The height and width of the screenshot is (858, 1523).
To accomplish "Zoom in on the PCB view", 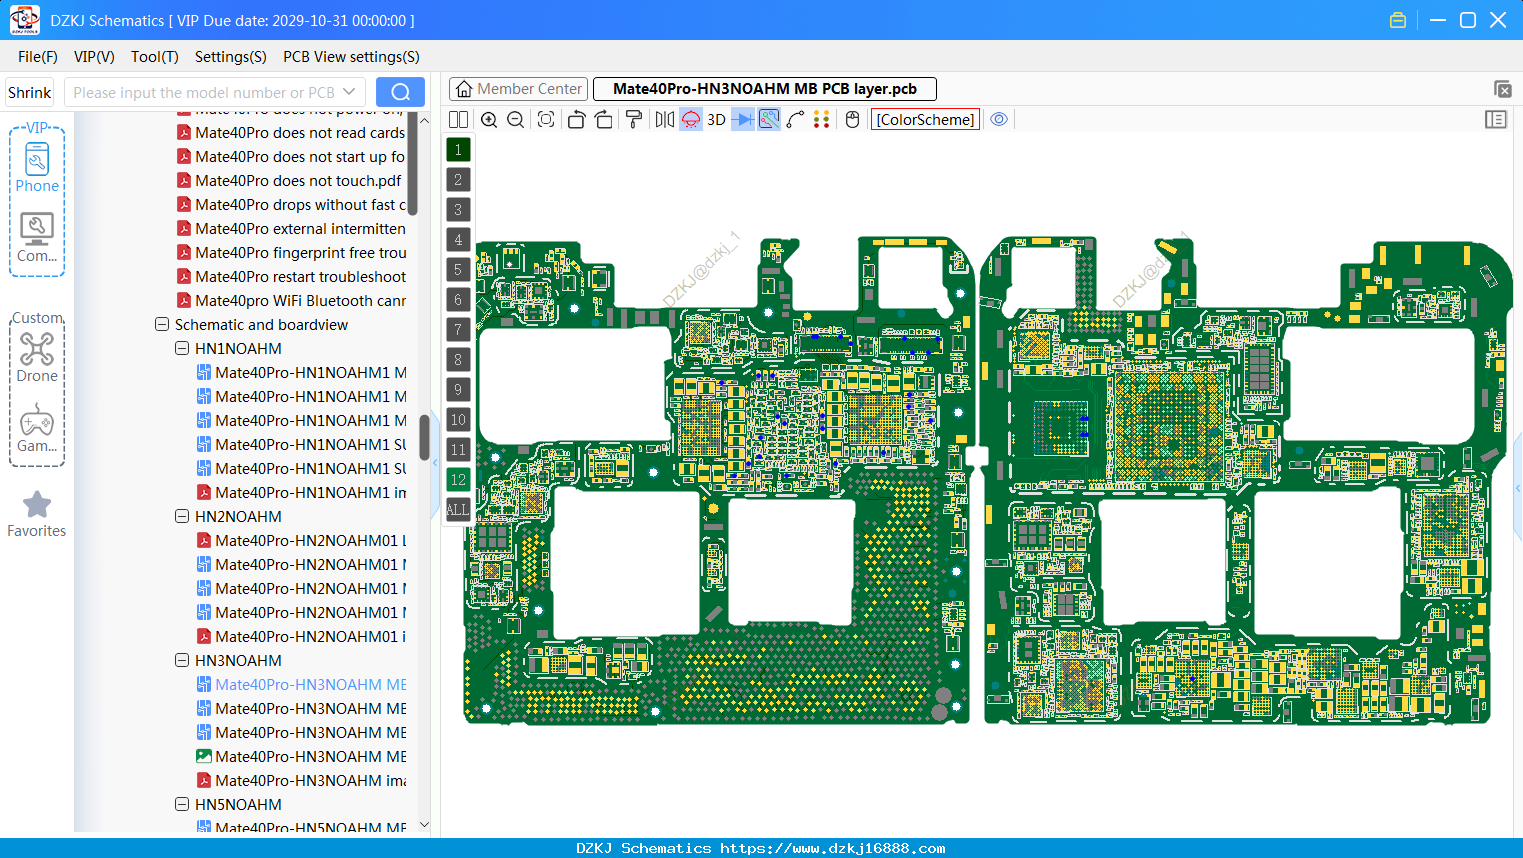I will tap(489, 119).
